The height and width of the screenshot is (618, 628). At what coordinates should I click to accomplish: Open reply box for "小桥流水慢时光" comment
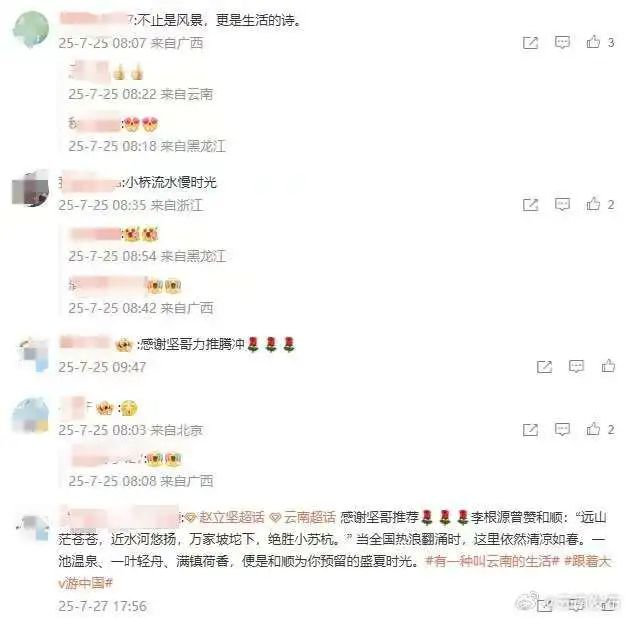[x=562, y=205]
